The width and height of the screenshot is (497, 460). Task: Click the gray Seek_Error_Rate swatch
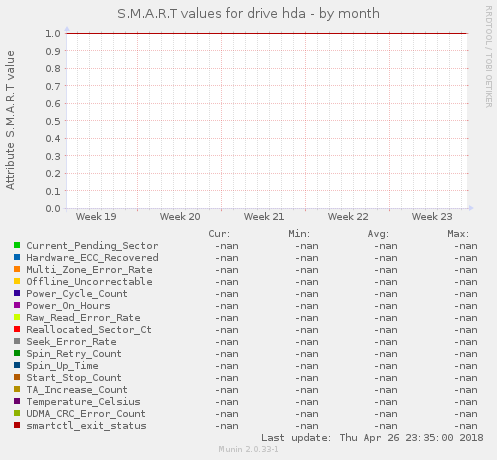tap(17, 341)
